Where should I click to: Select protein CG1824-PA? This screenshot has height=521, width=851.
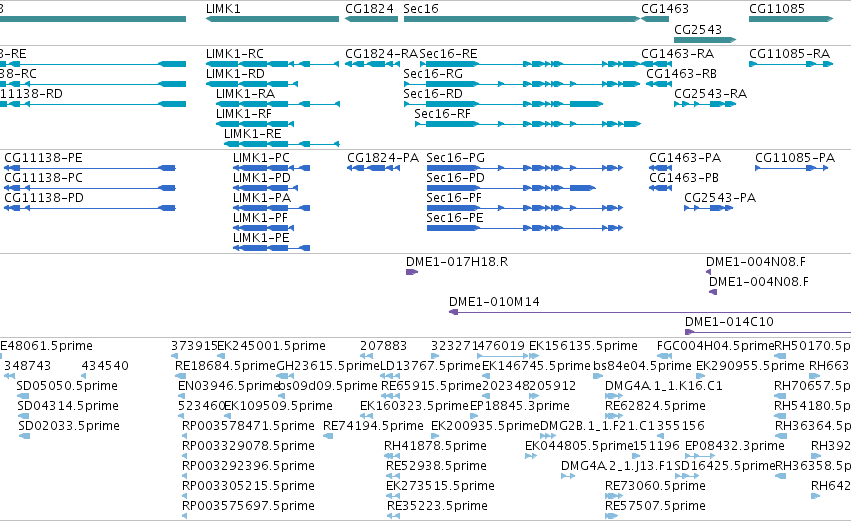pyautogui.click(x=373, y=168)
